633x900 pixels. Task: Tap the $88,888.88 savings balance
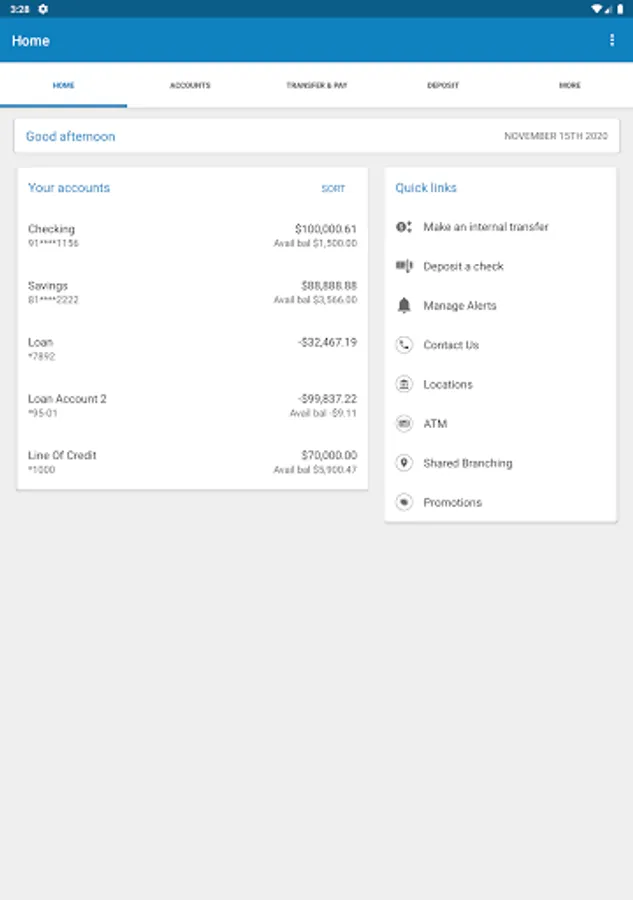[x=329, y=285]
